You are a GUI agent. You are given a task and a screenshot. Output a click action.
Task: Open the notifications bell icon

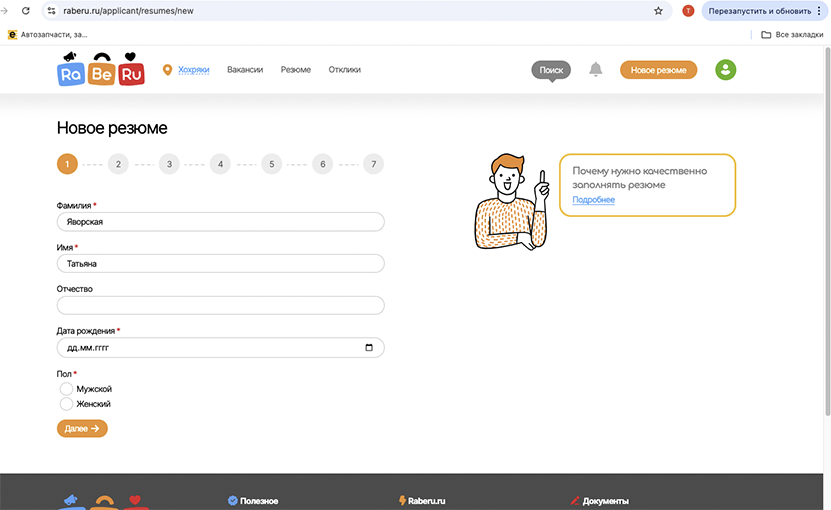click(596, 70)
